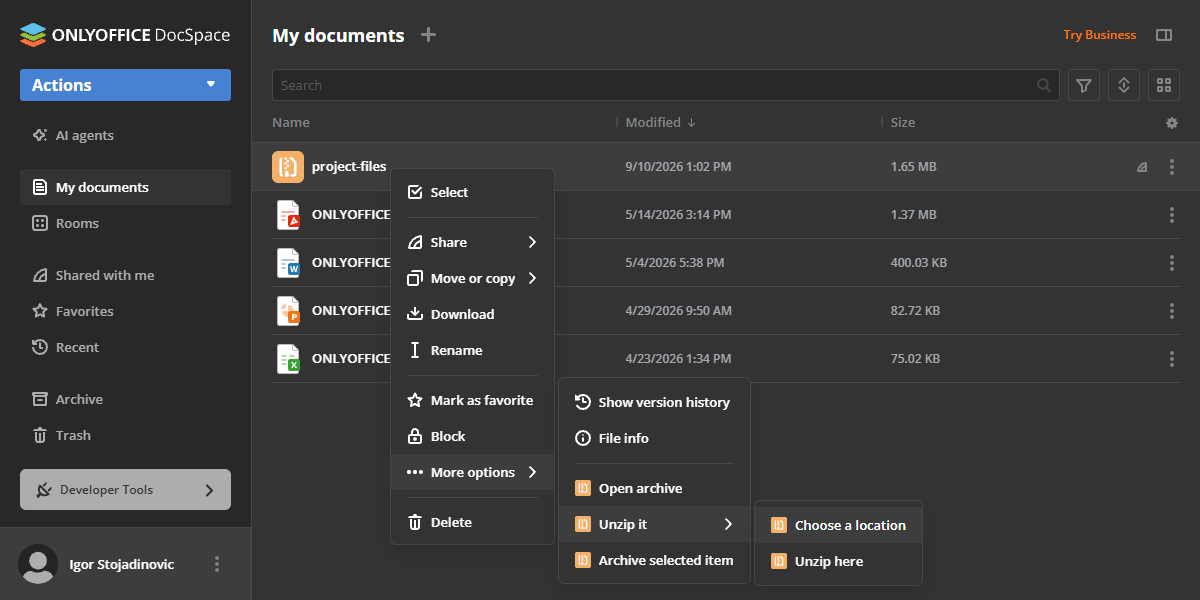Sort by the Name column header
The image size is (1200, 600).
tap(291, 122)
